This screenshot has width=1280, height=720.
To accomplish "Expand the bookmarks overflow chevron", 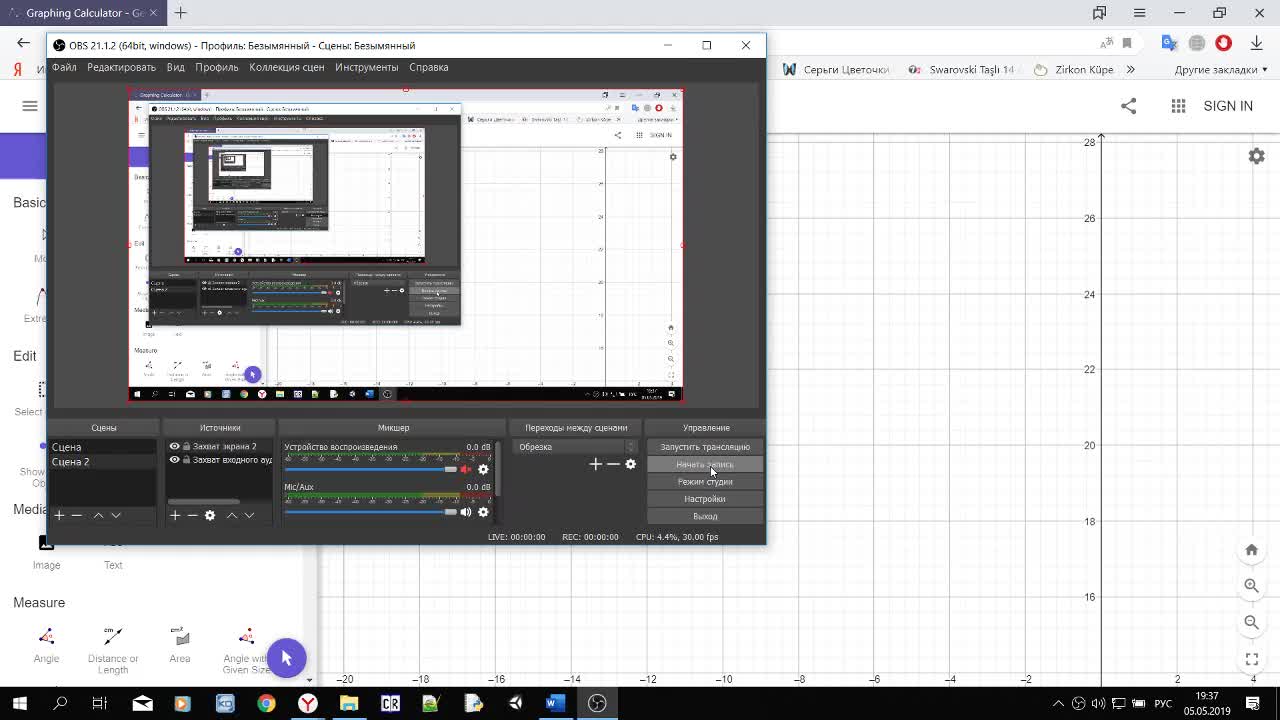I will (x=1130, y=69).
